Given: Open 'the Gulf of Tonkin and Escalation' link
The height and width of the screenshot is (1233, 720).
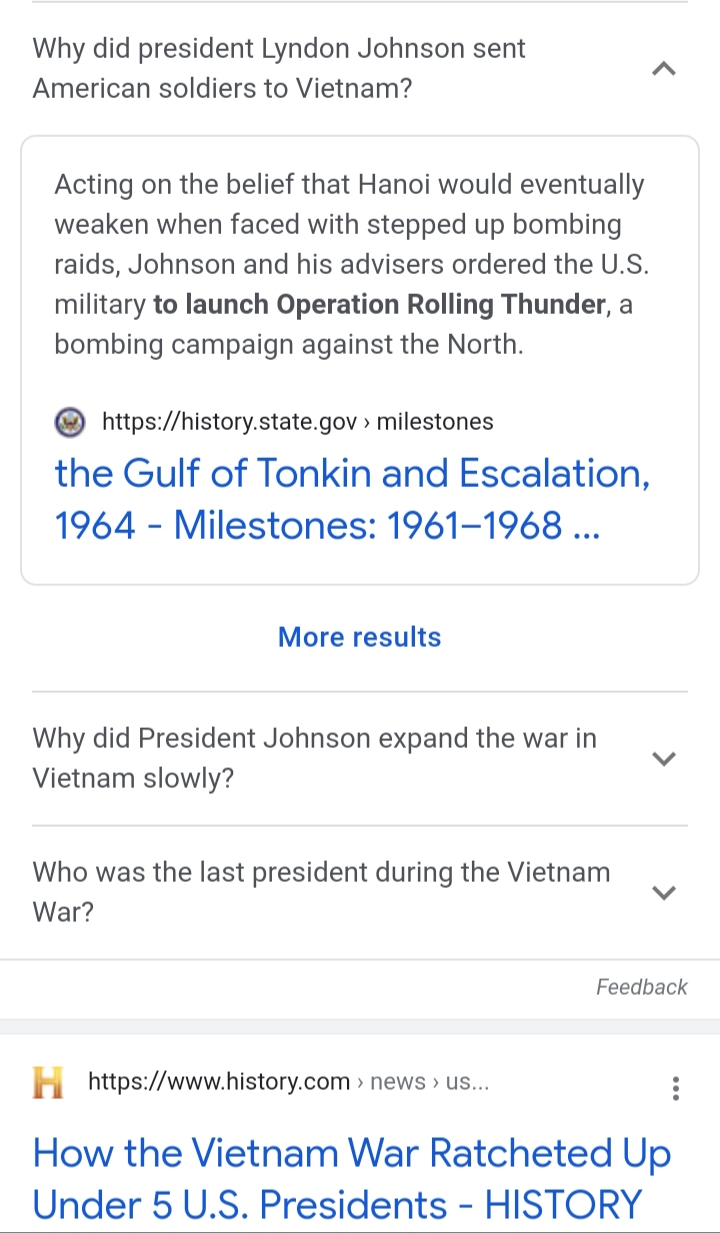Looking at the screenshot, I should tap(352, 498).
